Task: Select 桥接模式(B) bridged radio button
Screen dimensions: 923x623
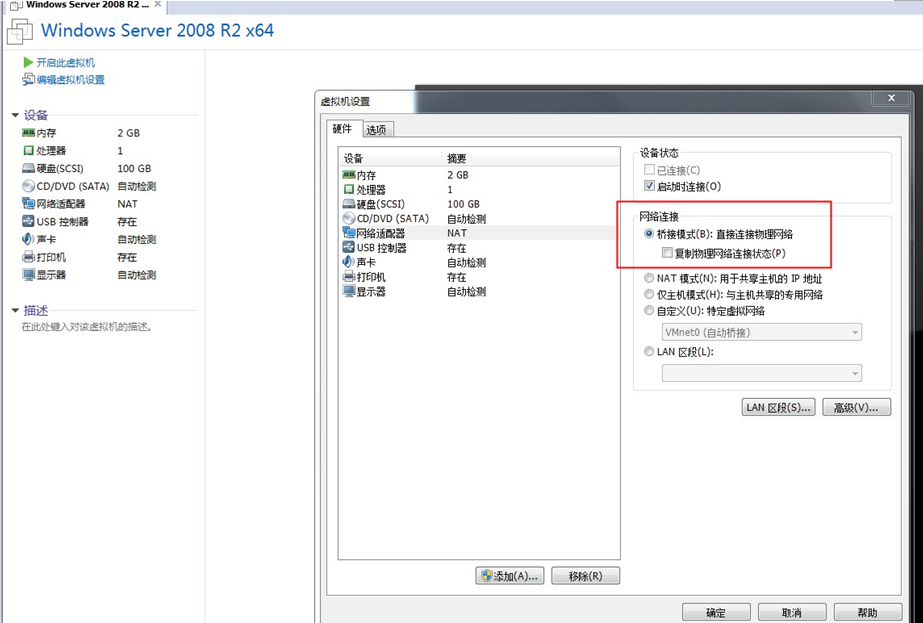Action: point(649,234)
